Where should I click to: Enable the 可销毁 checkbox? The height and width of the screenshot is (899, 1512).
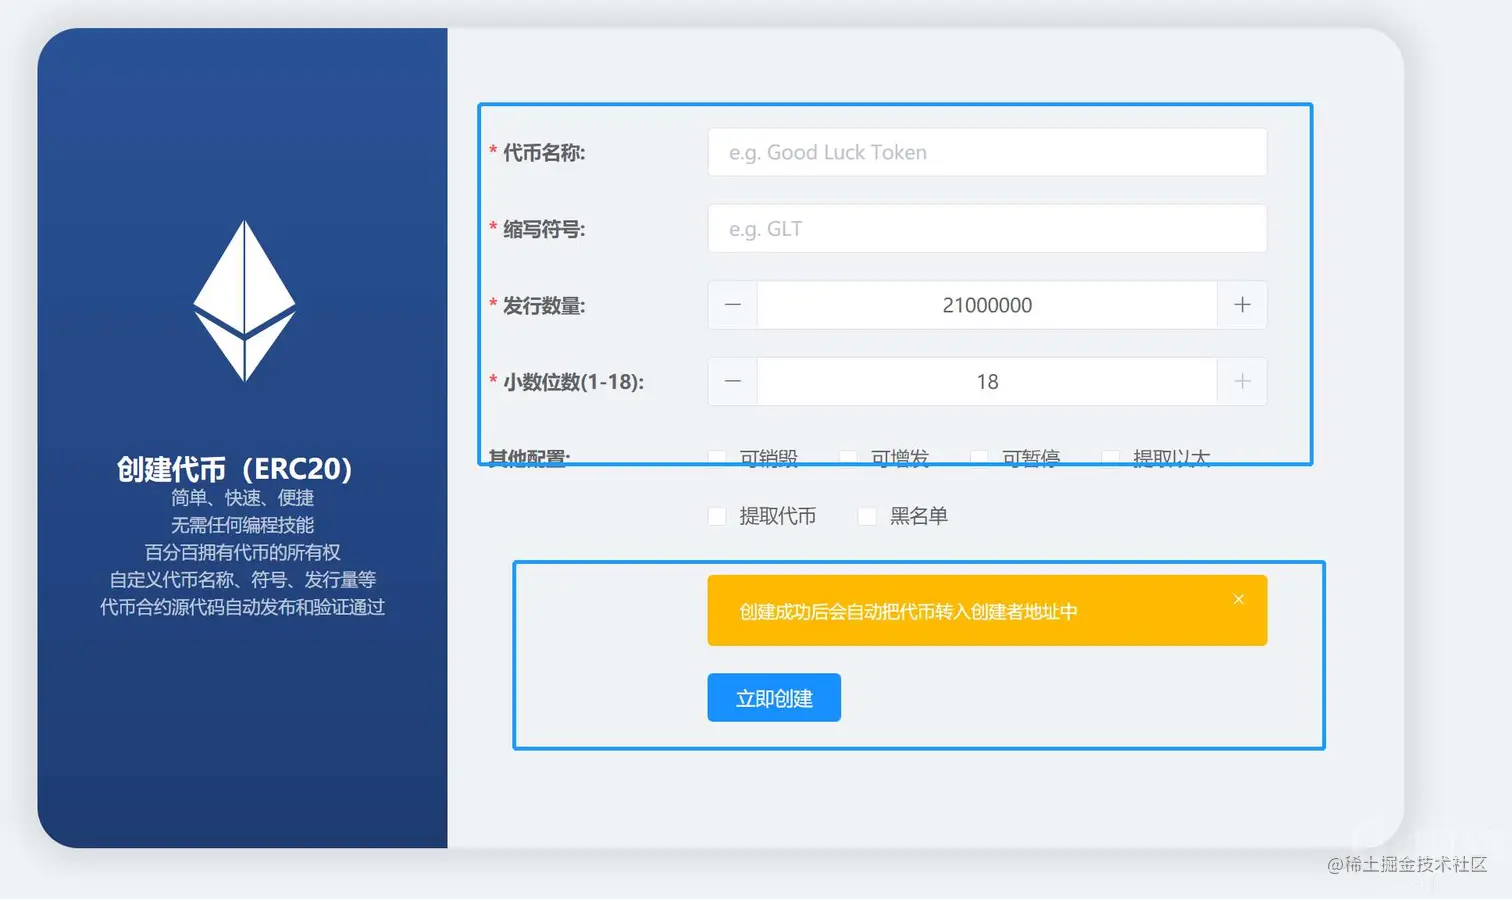(x=717, y=457)
